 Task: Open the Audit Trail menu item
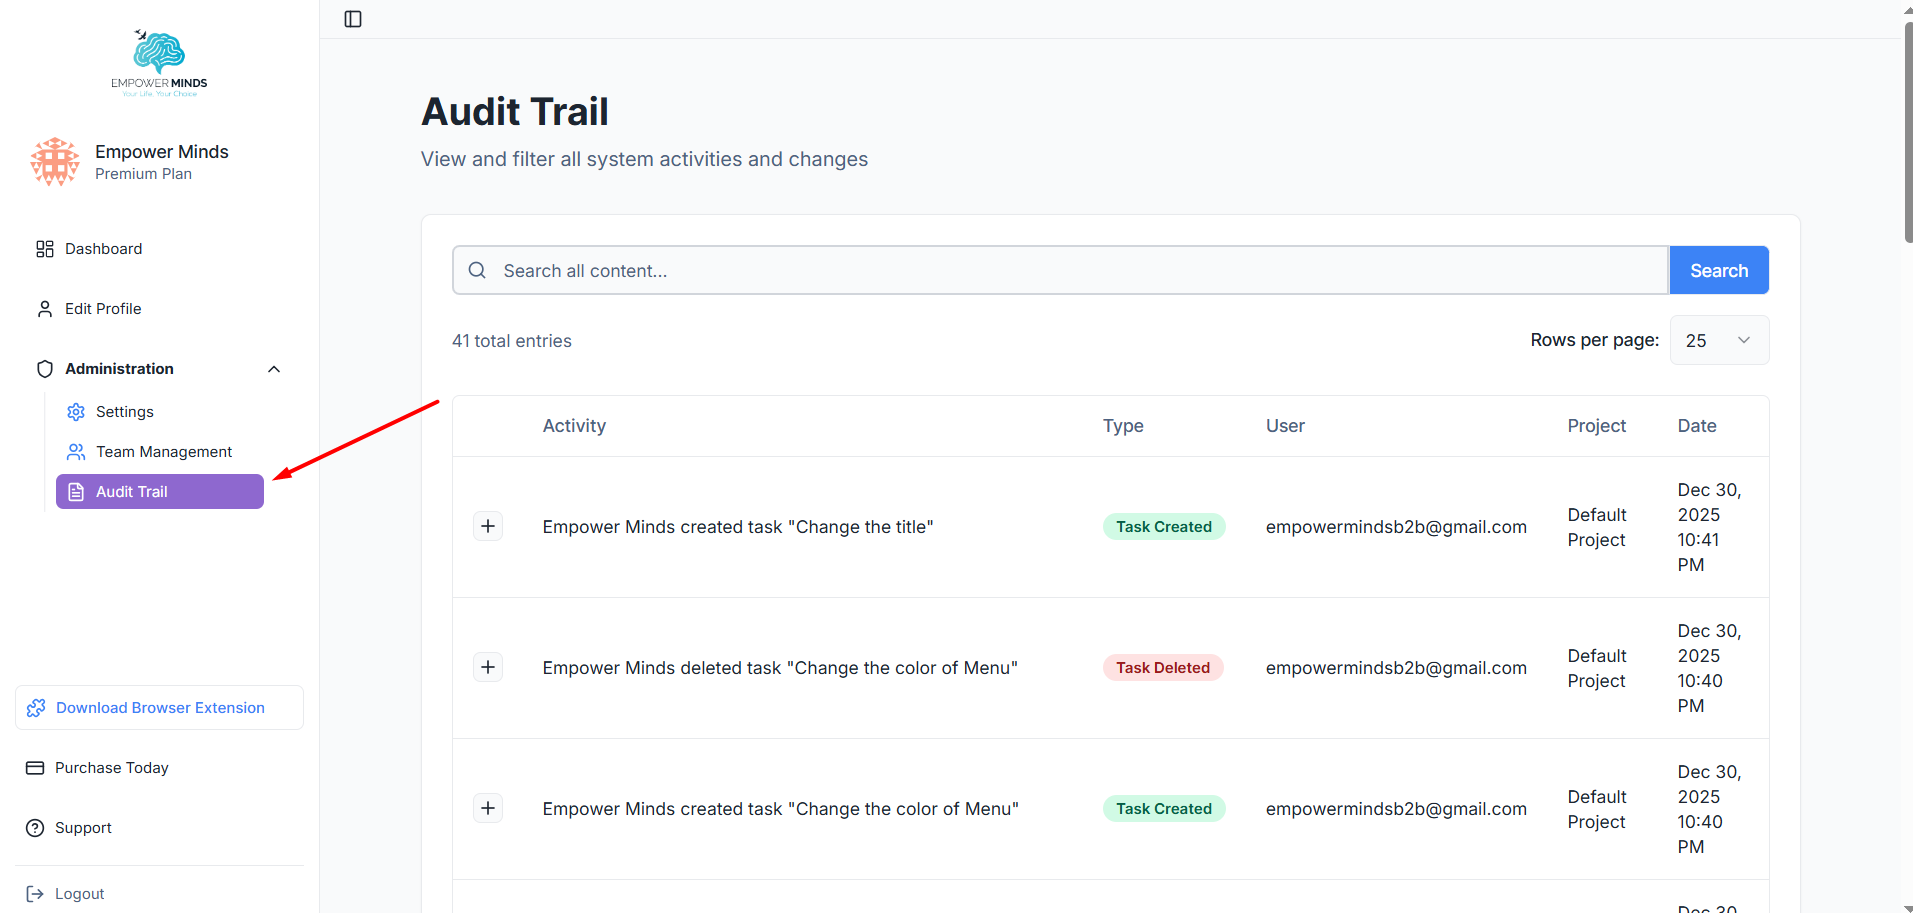pyautogui.click(x=160, y=492)
